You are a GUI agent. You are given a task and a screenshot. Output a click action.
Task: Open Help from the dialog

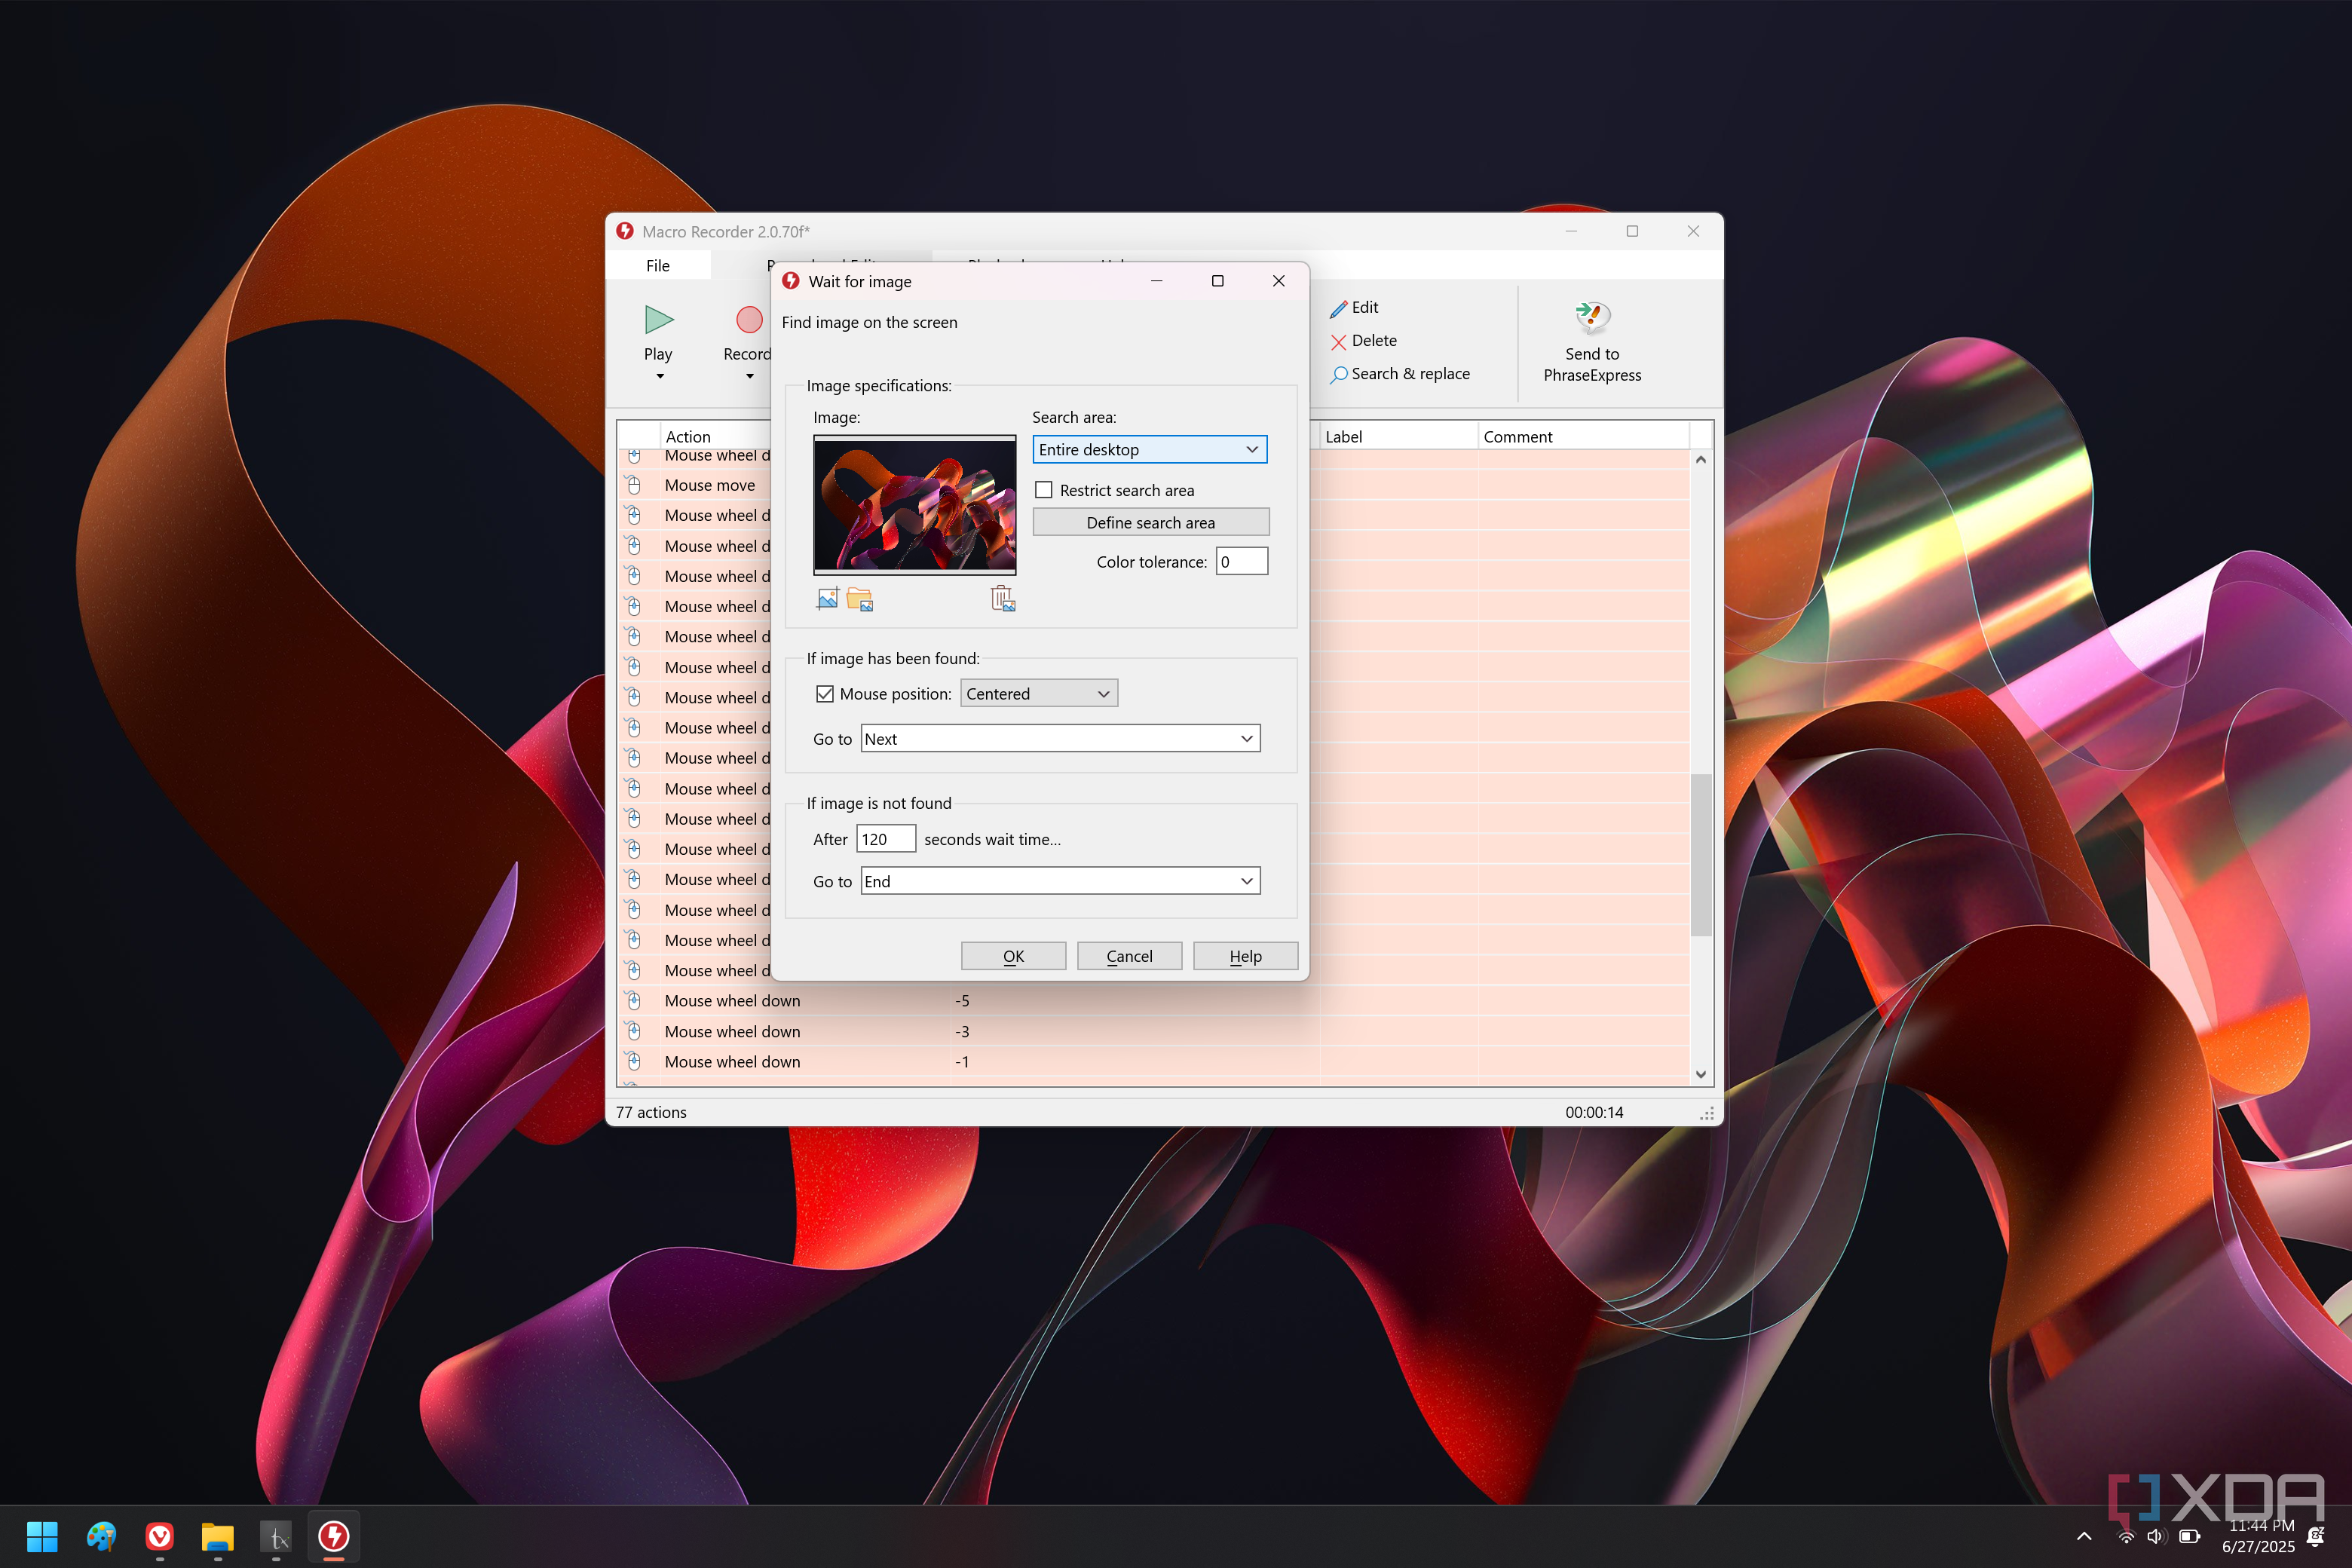(1245, 956)
